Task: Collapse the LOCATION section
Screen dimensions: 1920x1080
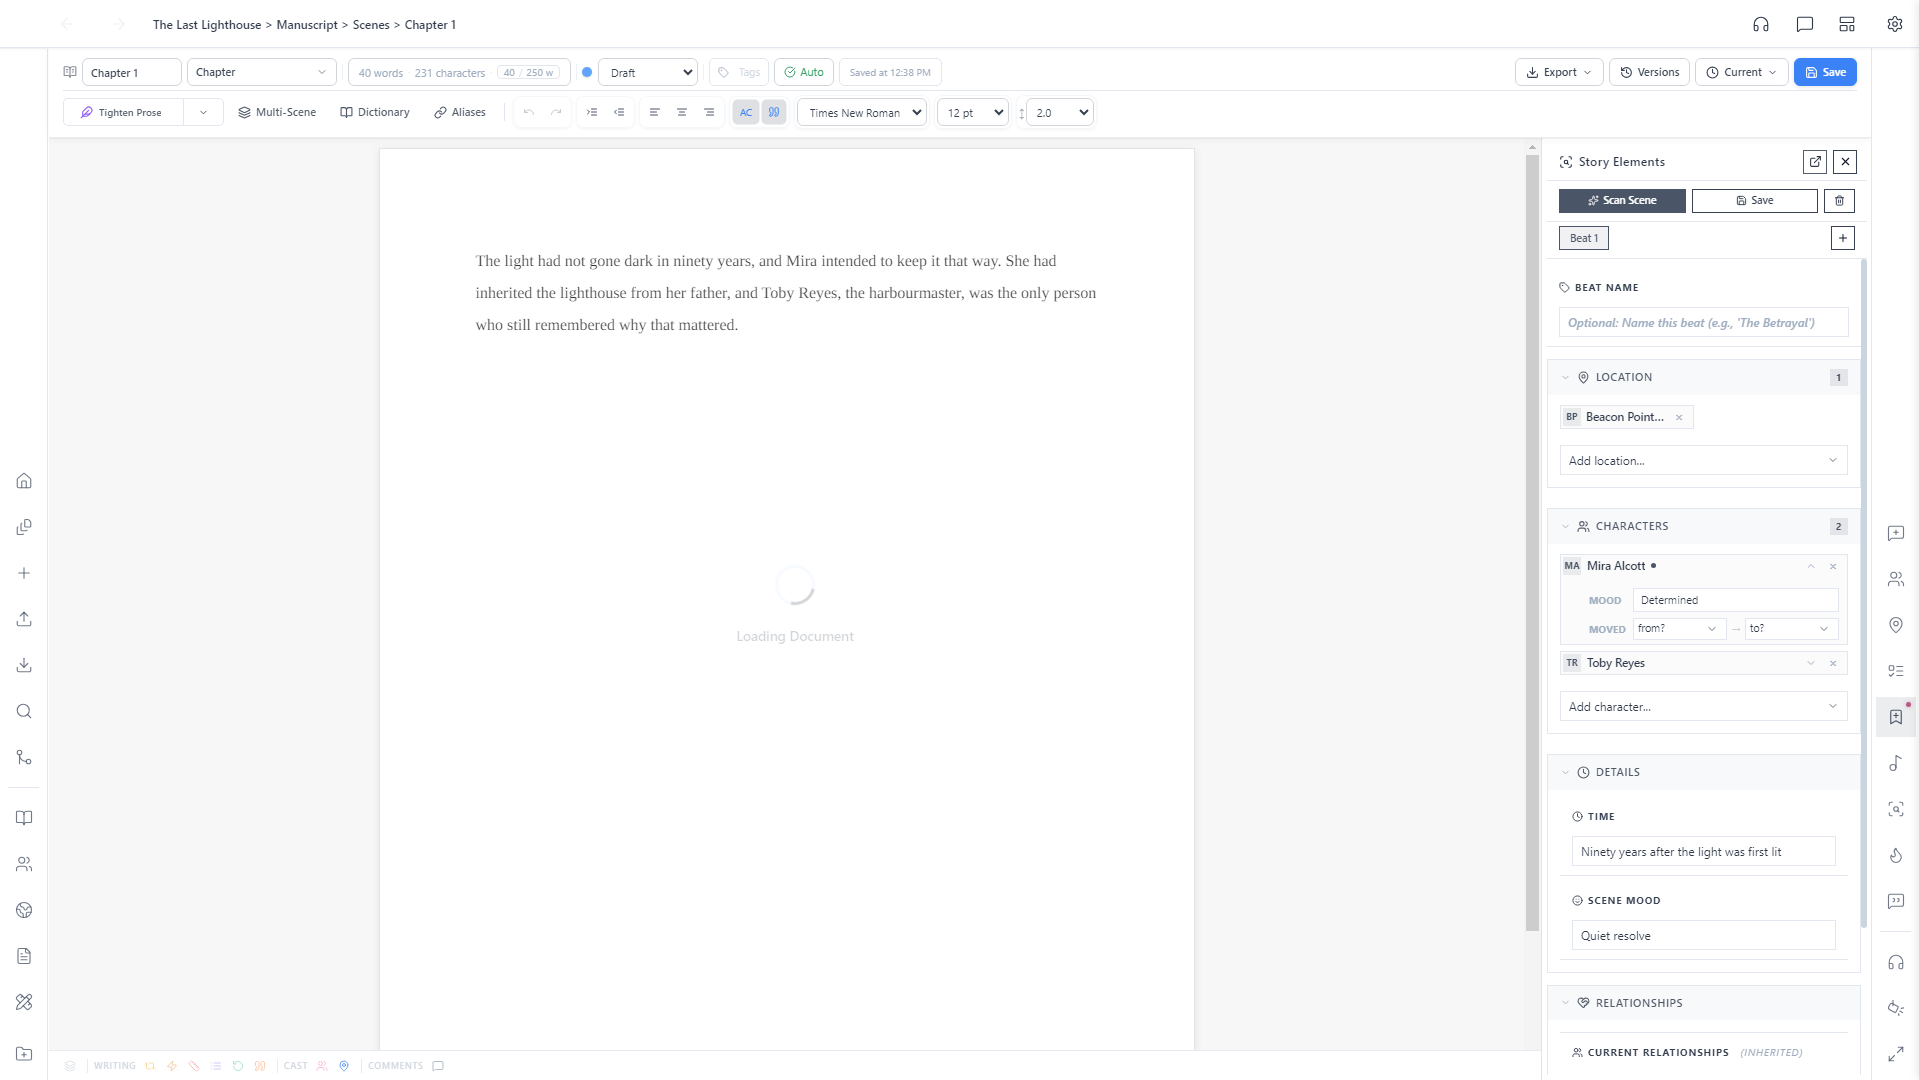Action: coord(1566,377)
